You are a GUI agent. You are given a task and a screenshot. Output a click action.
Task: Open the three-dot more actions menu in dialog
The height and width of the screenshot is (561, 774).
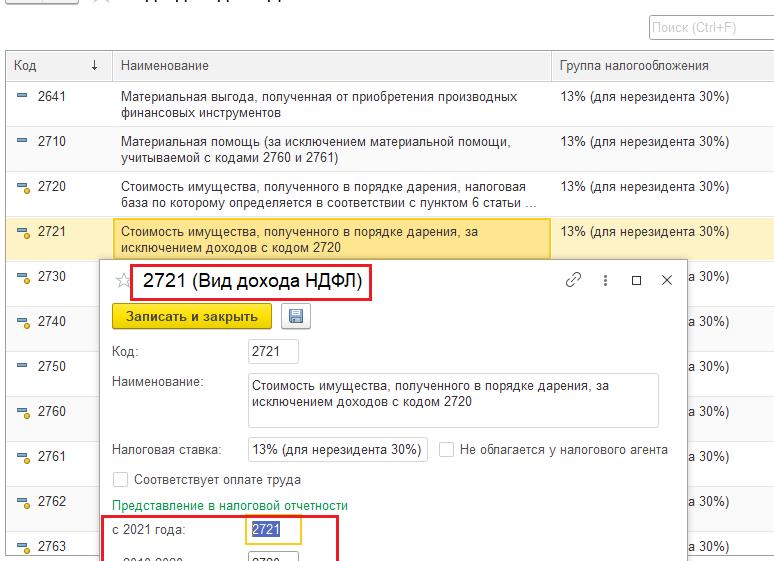tap(605, 280)
